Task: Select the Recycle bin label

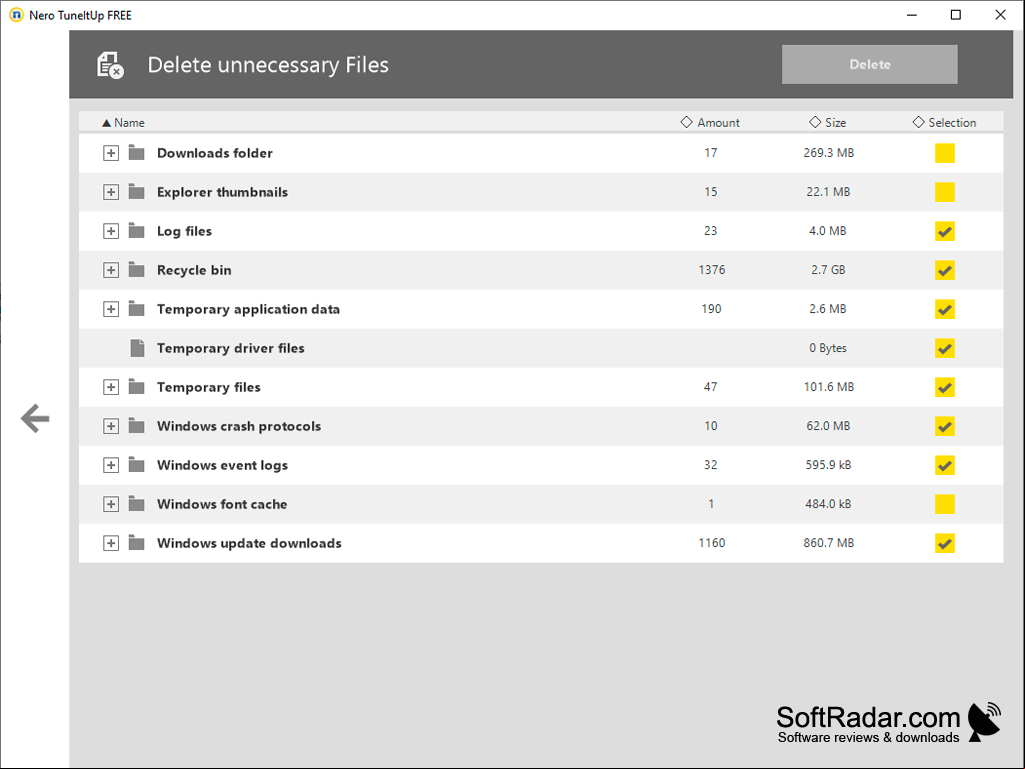Action: click(194, 270)
